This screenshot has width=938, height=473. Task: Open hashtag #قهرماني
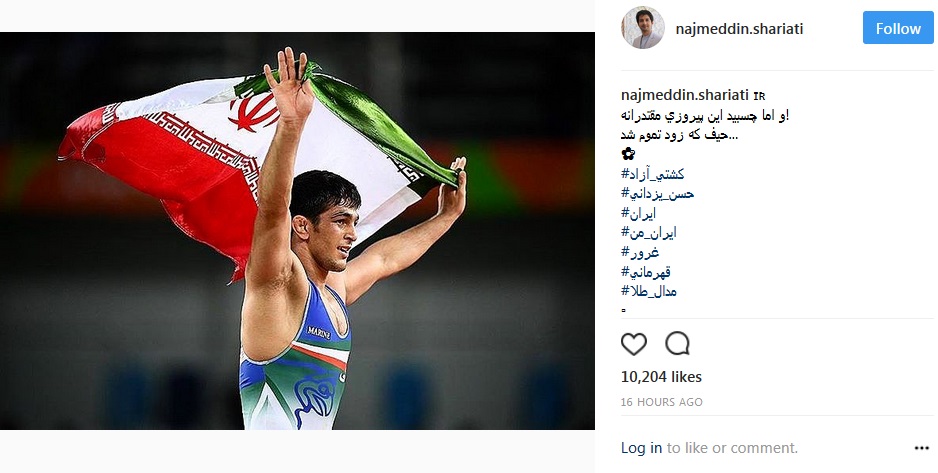point(645,272)
